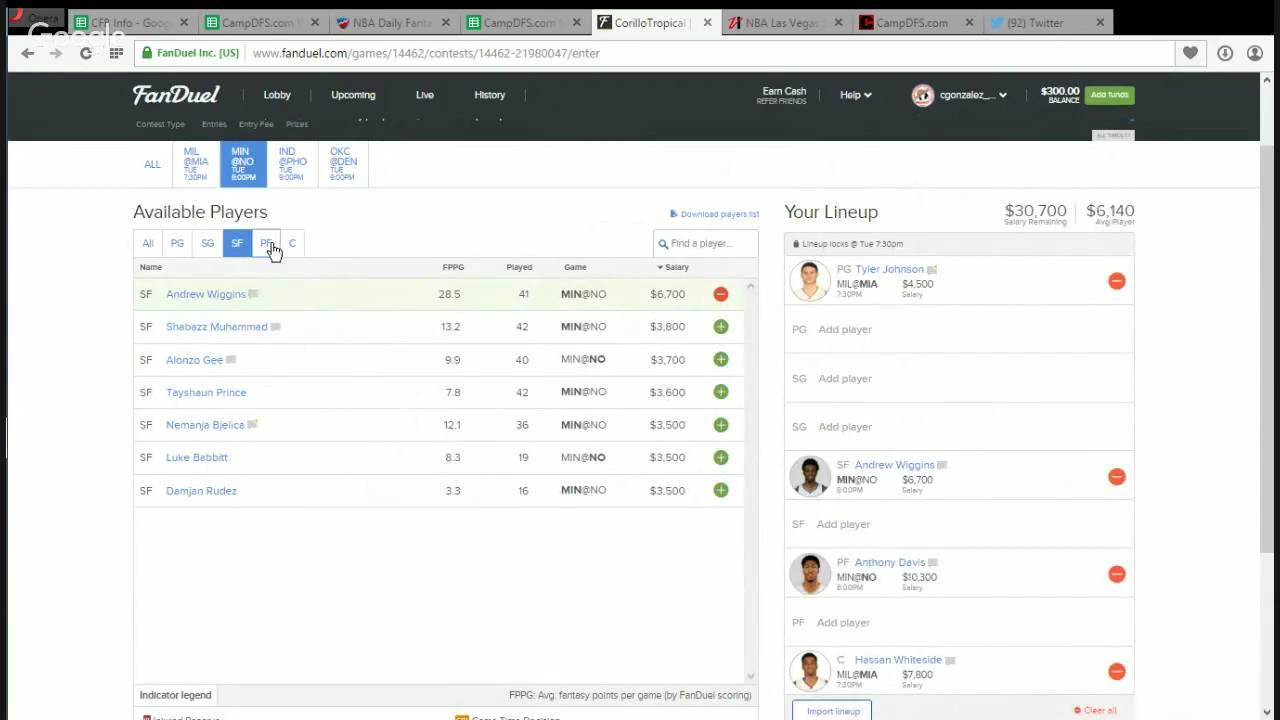Filter players by OKC @ DEN game
This screenshot has height=720, width=1280.
click(343, 164)
